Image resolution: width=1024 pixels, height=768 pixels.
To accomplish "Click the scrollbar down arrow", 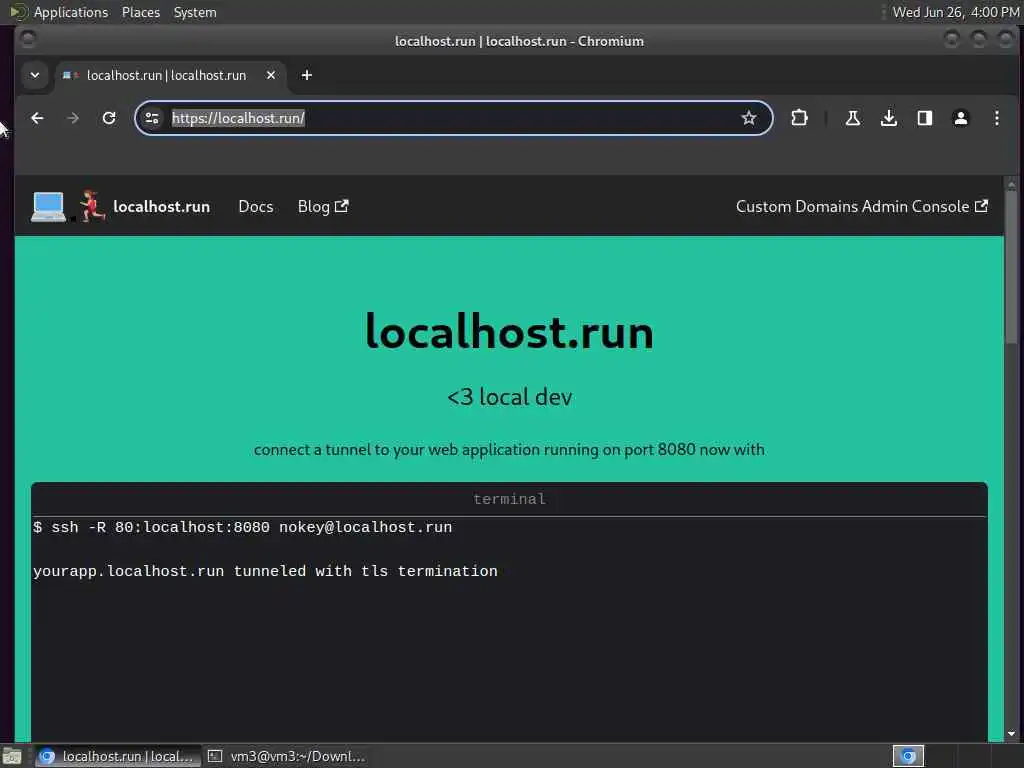I will point(1011,733).
